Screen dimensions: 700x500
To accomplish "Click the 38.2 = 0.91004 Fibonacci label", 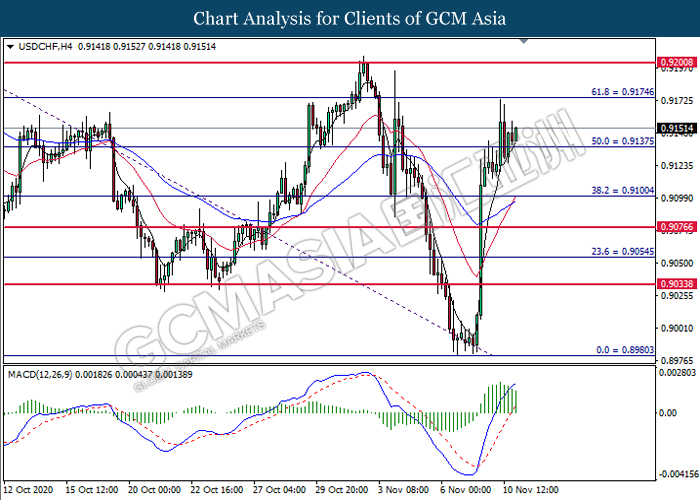I will coord(623,191).
